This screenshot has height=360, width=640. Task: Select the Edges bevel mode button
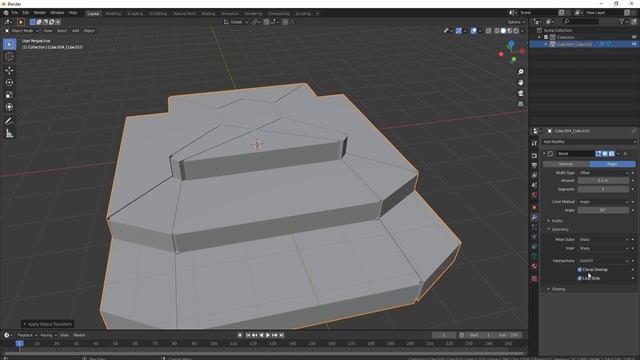(x=612, y=164)
